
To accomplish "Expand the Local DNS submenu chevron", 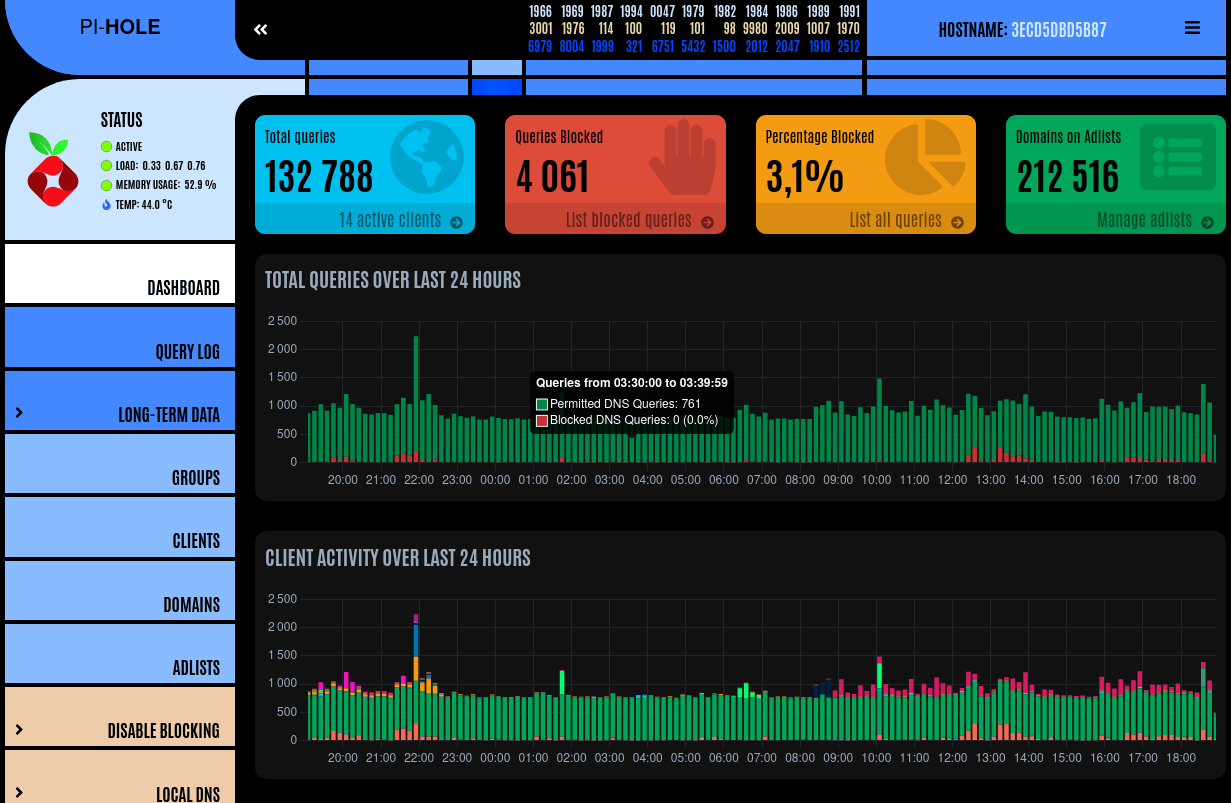I will pyautogui.click(x=19, y=792).
